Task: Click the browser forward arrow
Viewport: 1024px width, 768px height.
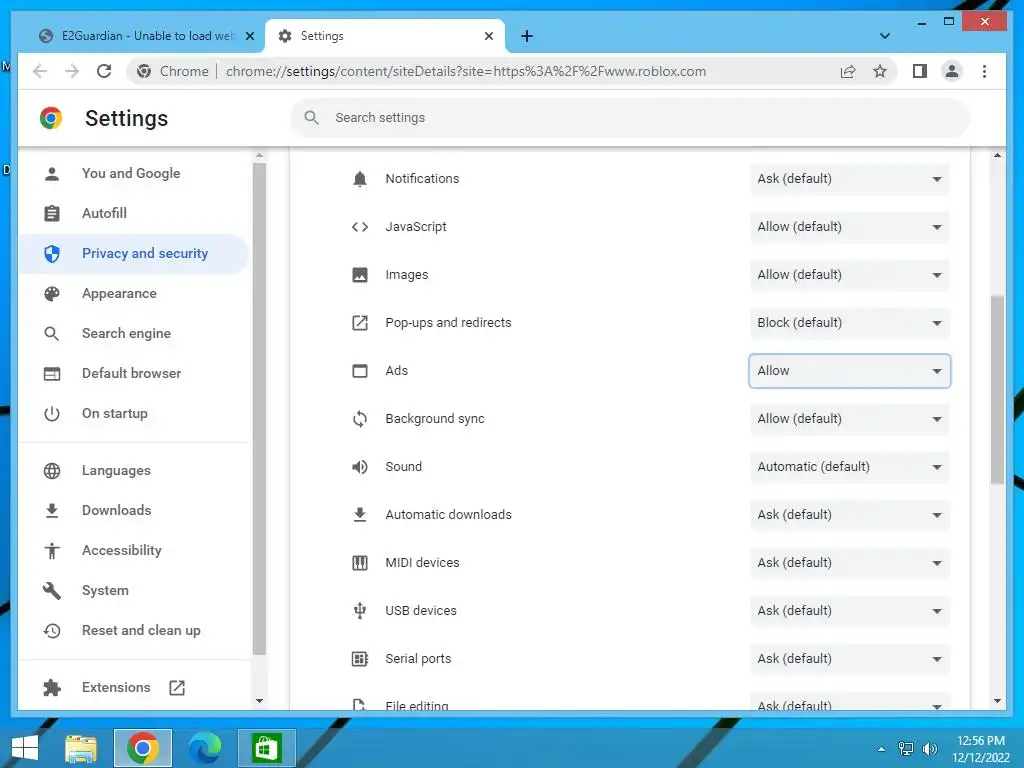Action: 72,71
